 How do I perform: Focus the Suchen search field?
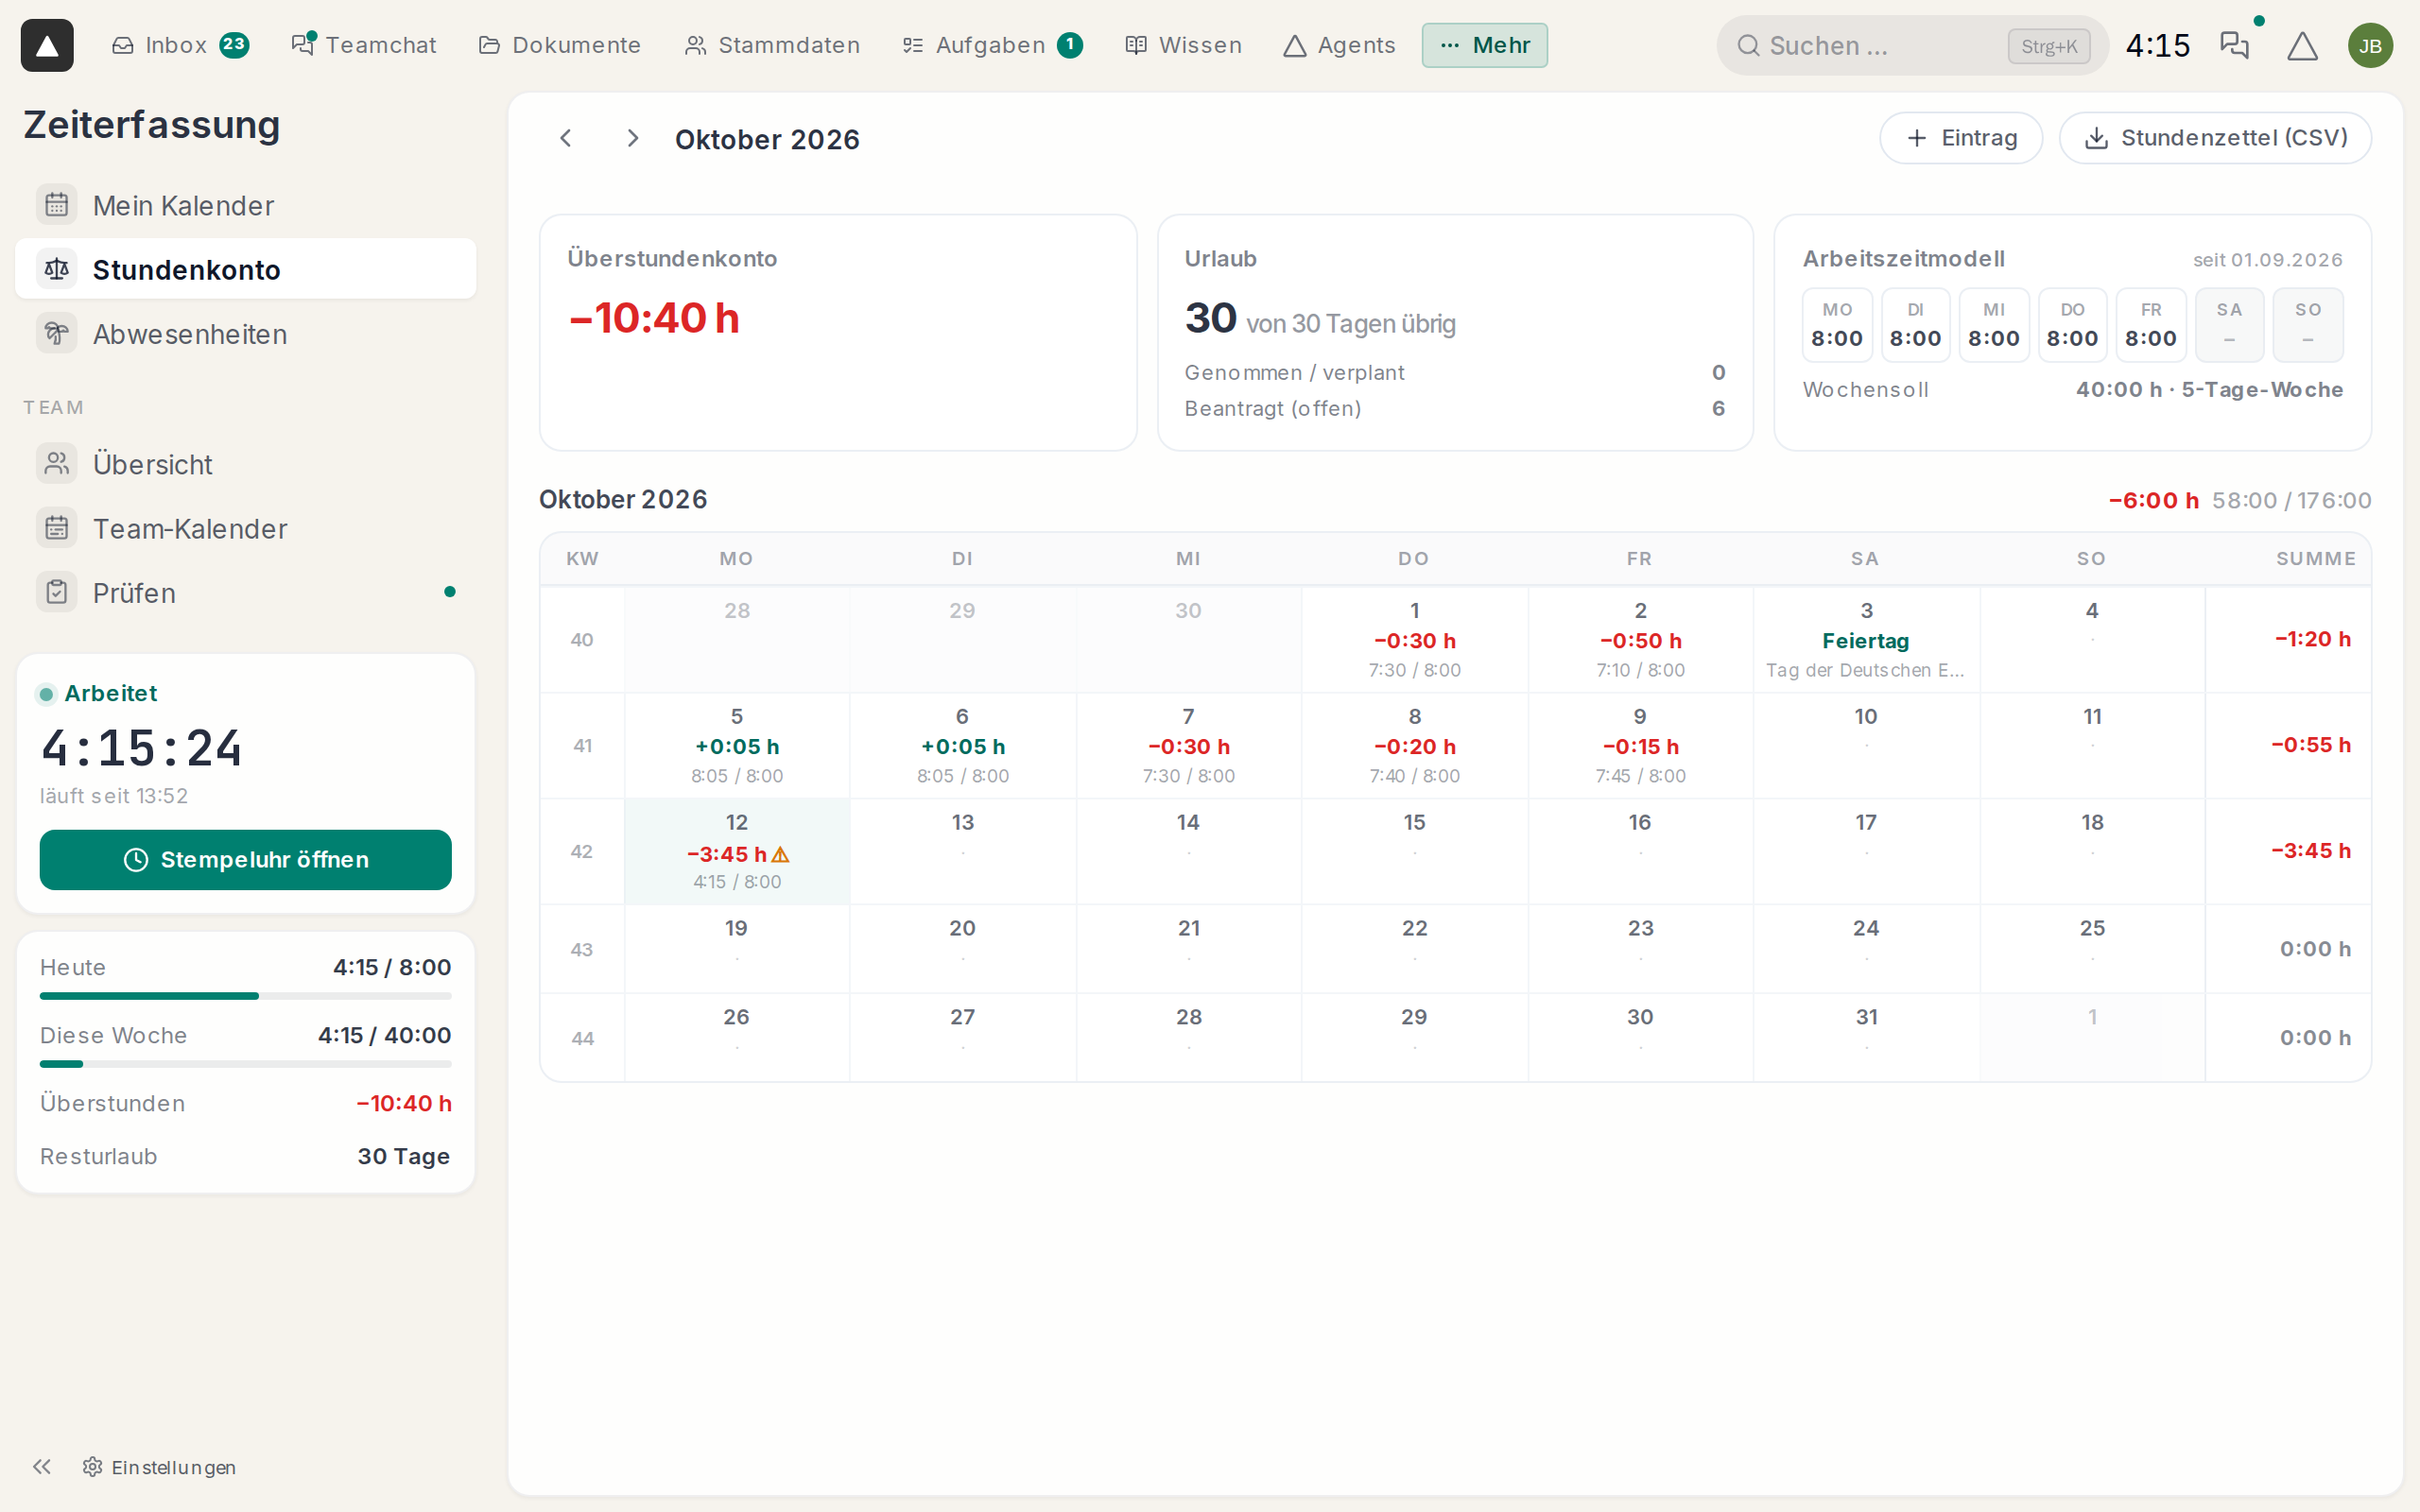click(1912, 45)
